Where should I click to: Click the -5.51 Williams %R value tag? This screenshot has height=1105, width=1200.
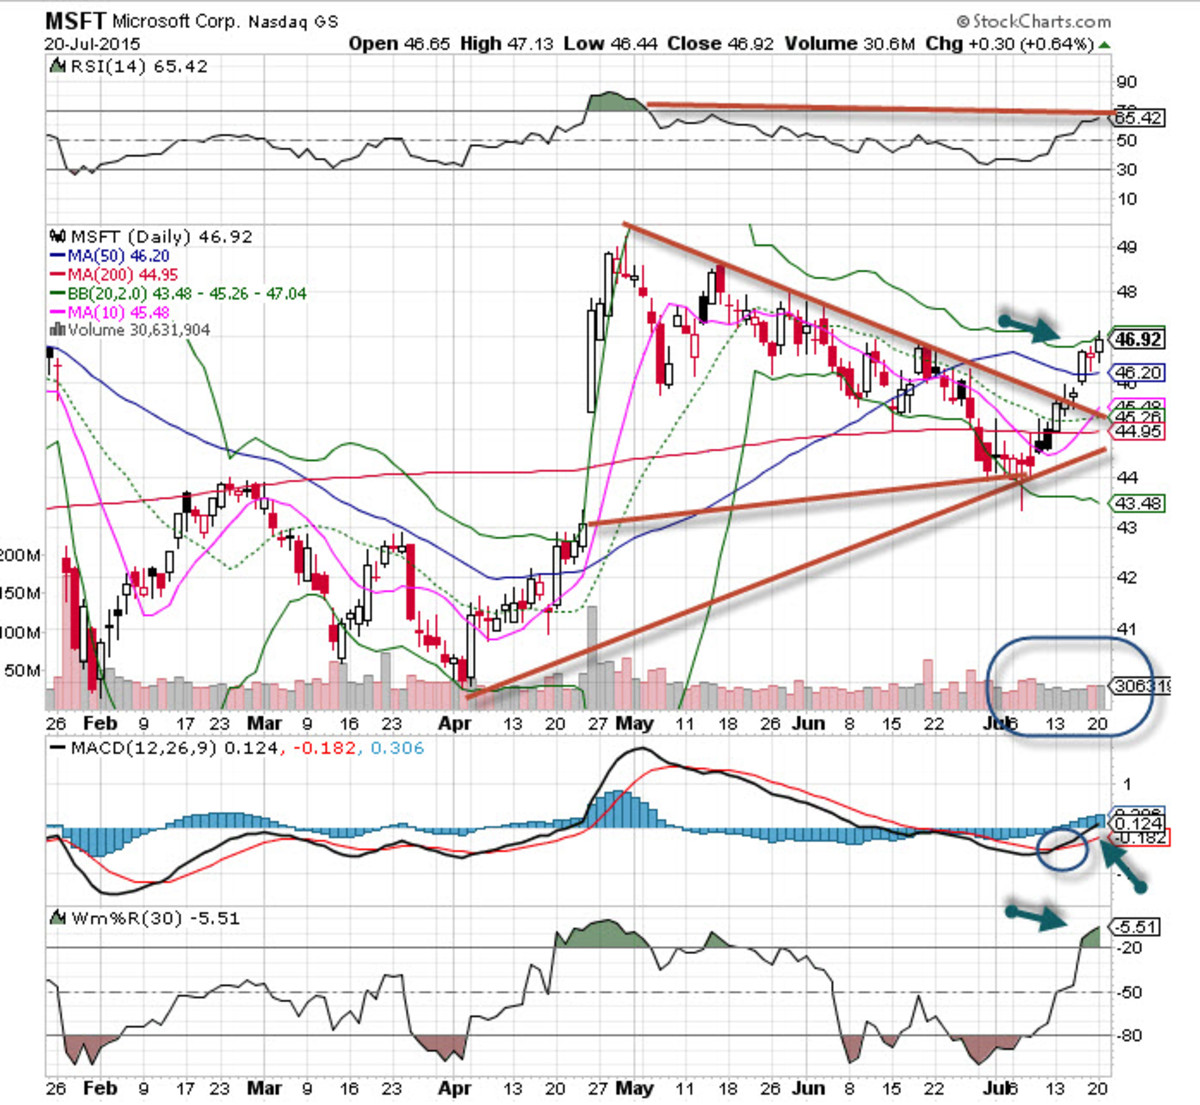pos(1138,928)
